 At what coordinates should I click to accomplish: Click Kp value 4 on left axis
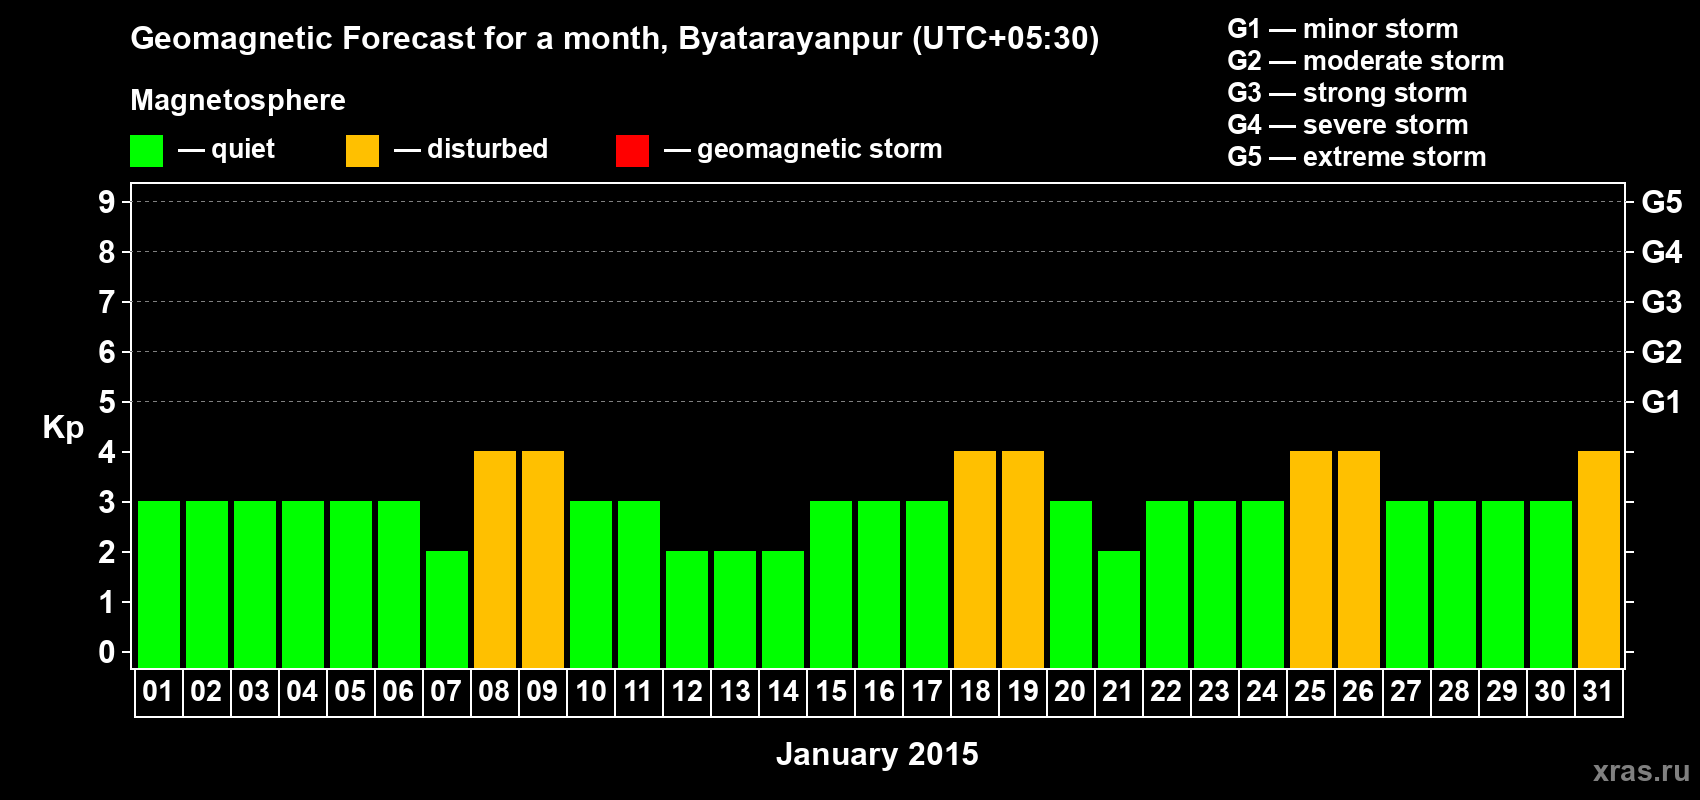(x=107, y=452)
